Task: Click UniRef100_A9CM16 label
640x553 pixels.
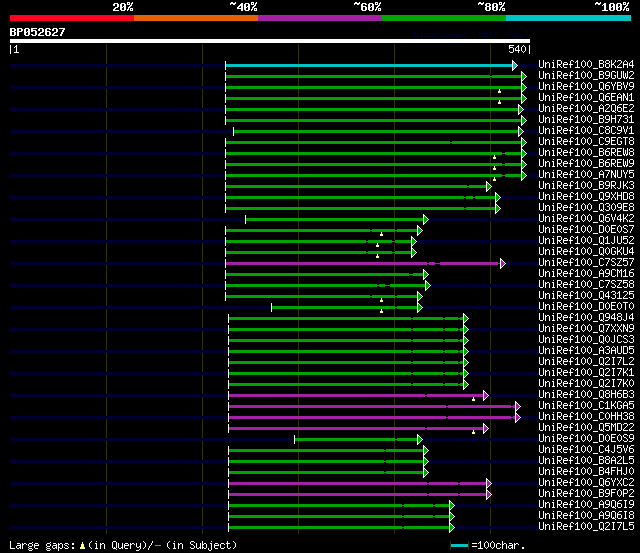Action: [x=586, y=273]
